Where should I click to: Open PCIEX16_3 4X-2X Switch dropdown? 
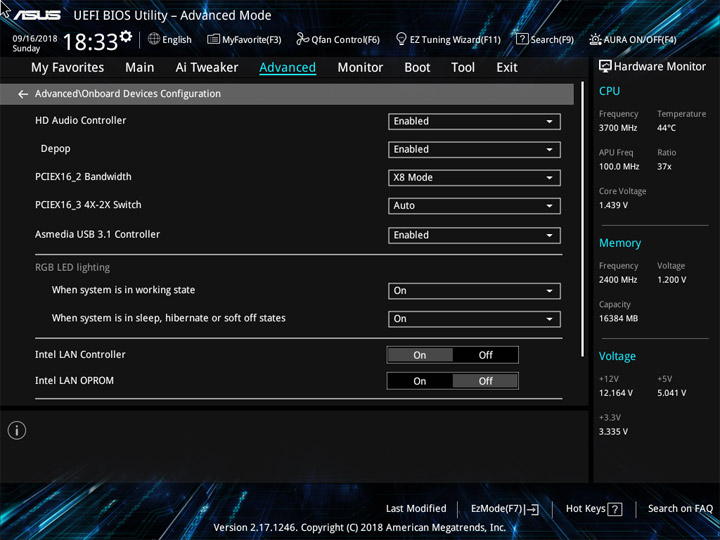click(x=474, y=206)
